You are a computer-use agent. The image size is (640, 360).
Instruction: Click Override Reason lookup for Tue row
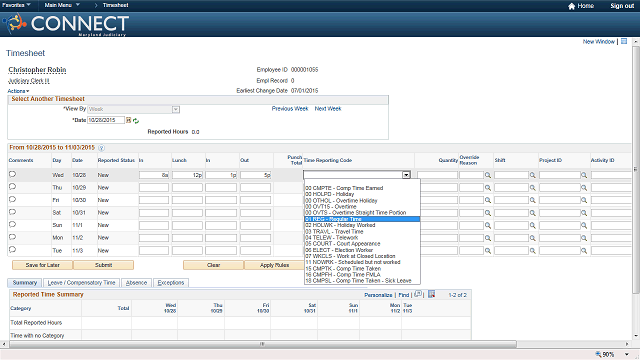(x=488, y=251)
